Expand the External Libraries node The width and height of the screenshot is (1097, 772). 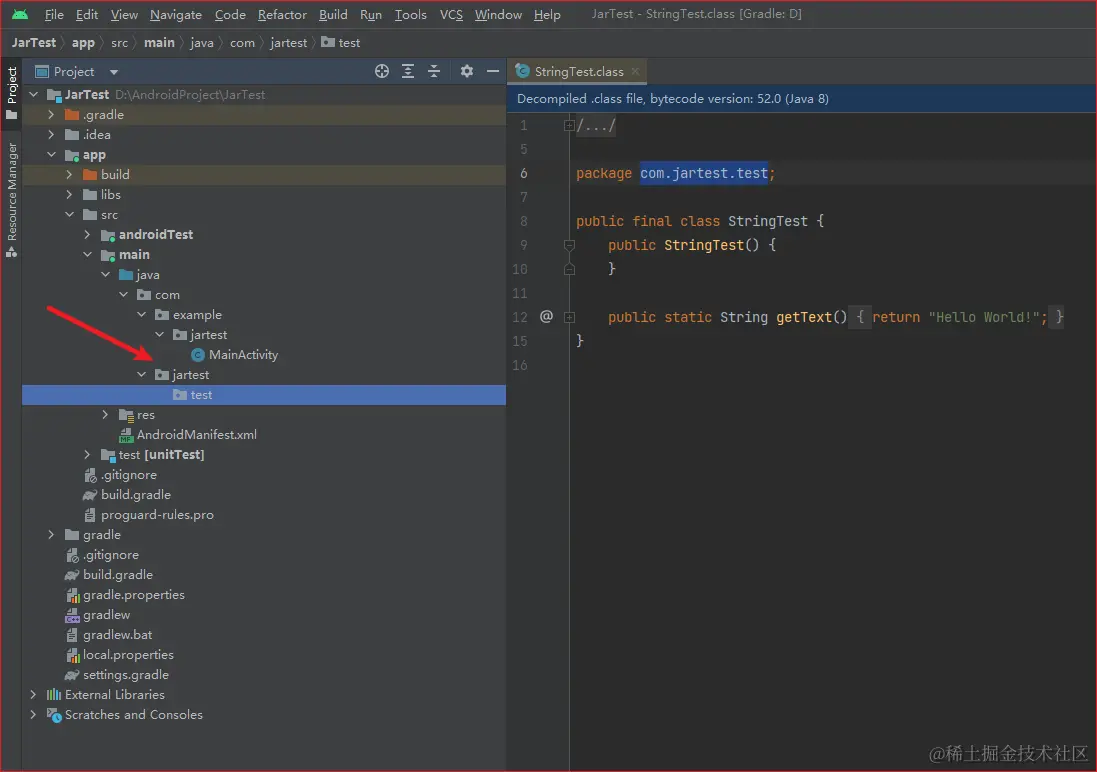pyautogui.click(x=33, y=695)
